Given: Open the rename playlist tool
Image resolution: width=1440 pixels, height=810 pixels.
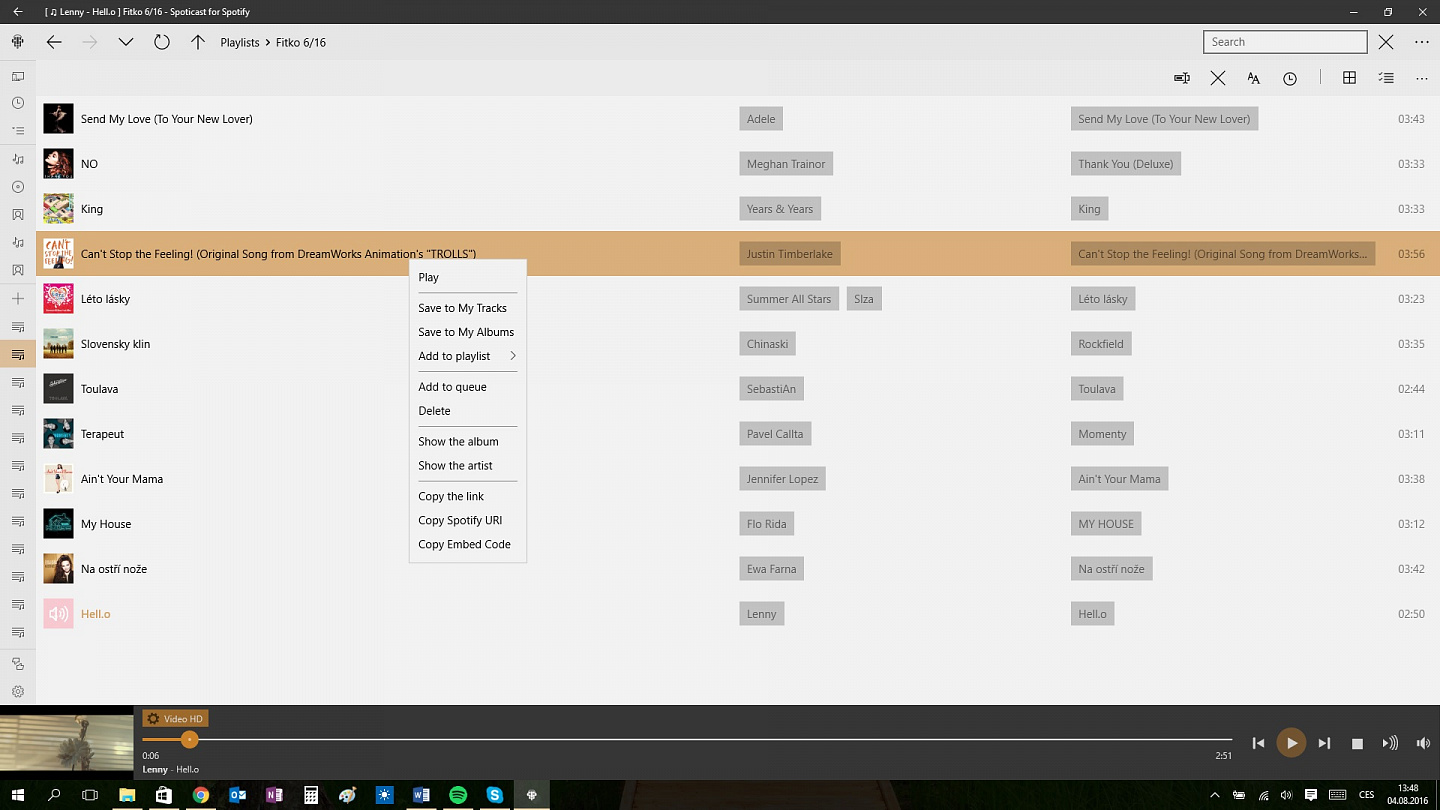Looking at the screenshot, I should click(x=1182, y=78).
